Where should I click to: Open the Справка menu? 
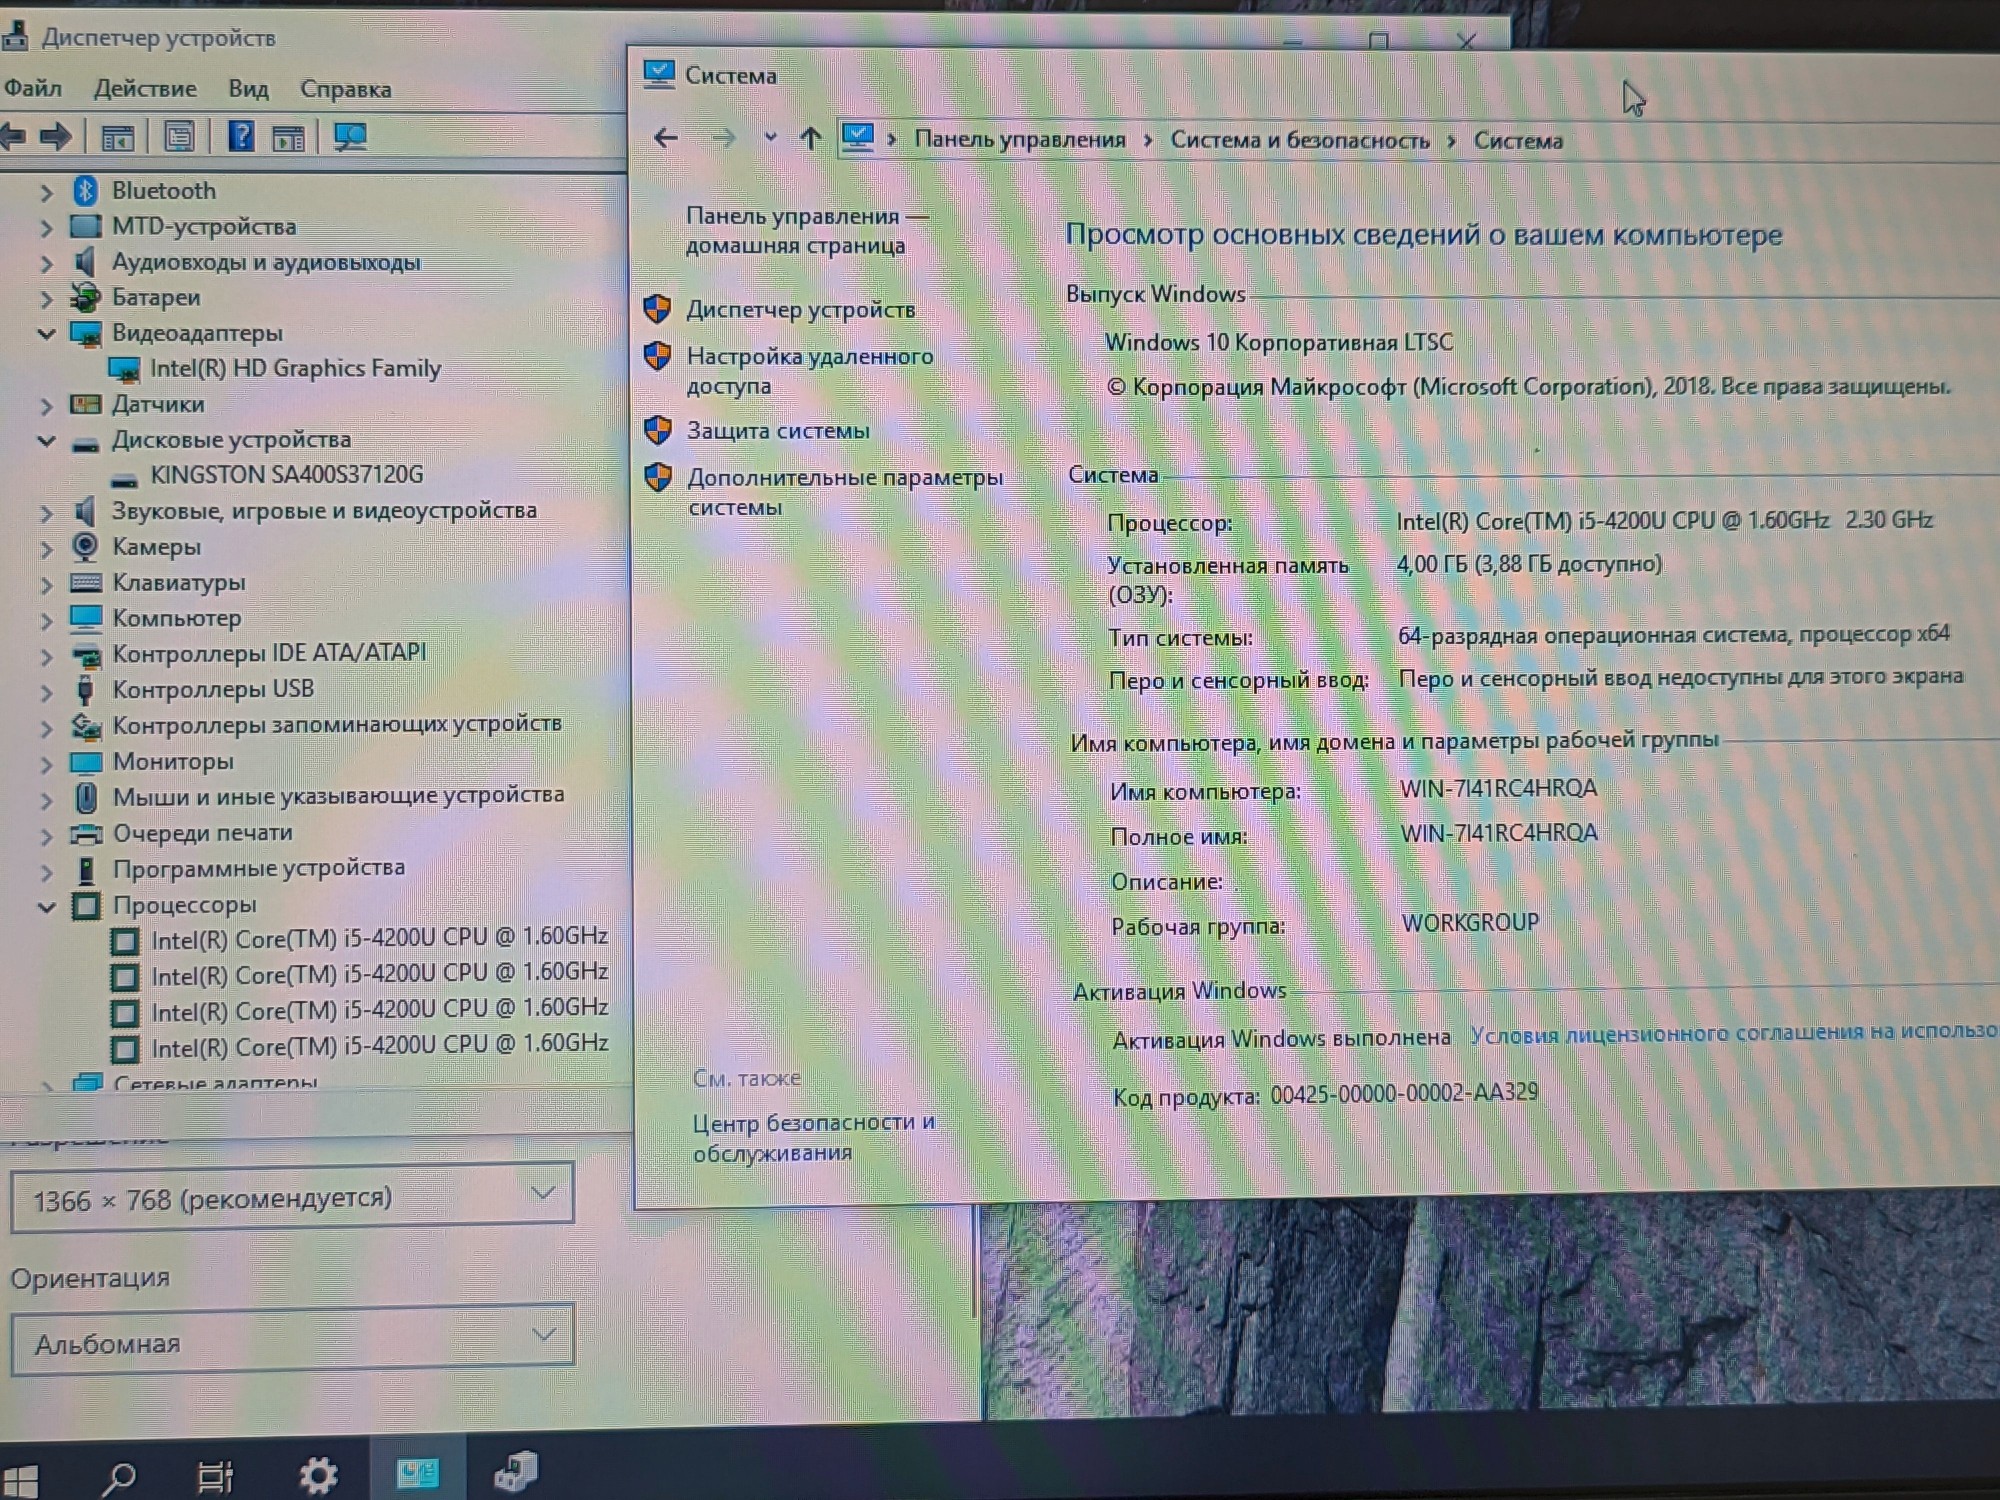[x=345, y=89]
